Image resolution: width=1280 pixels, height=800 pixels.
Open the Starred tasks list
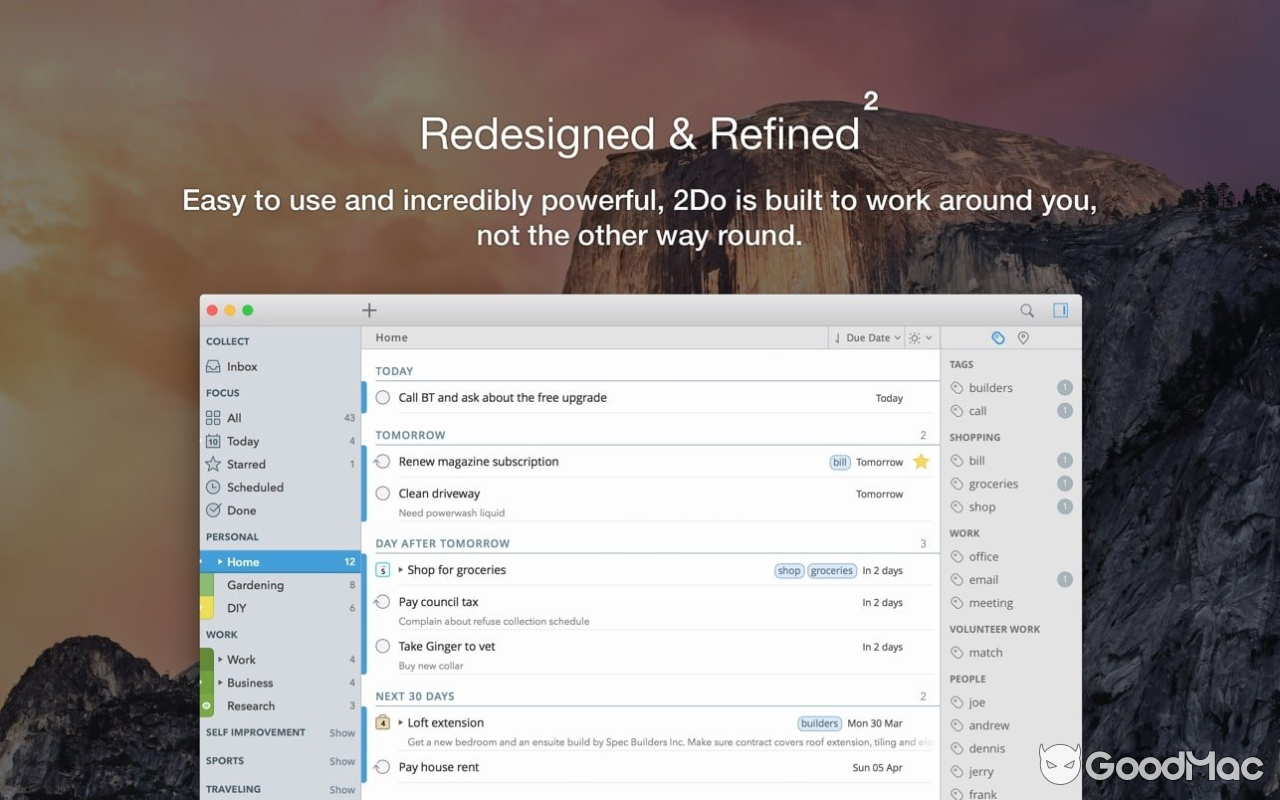(247, 464)
